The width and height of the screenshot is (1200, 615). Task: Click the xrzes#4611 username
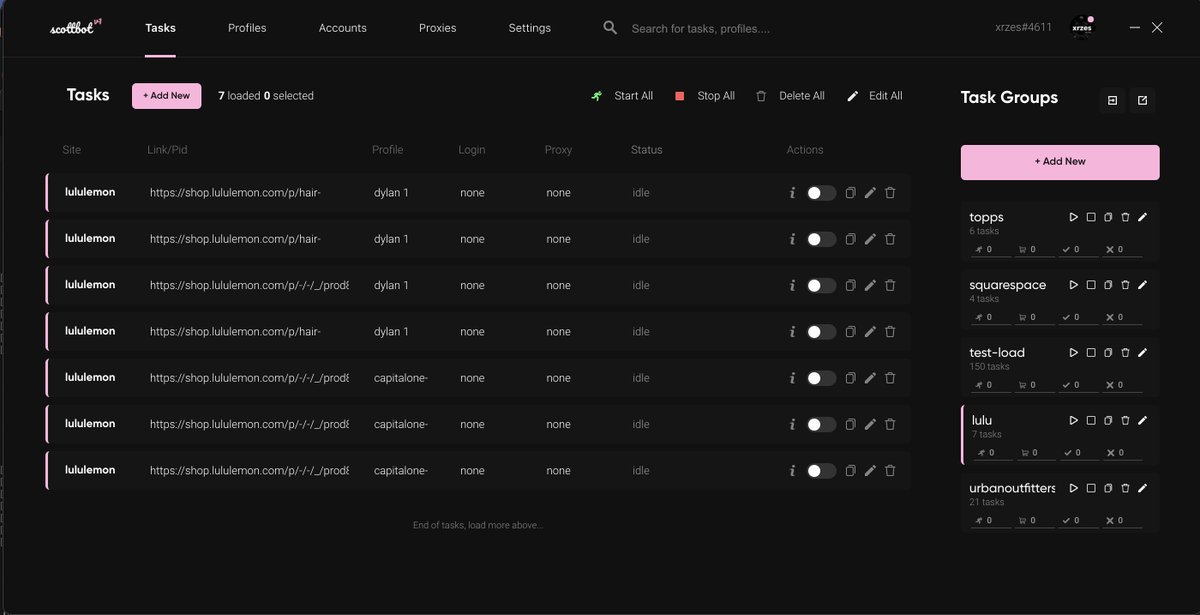pos(1024,28)
